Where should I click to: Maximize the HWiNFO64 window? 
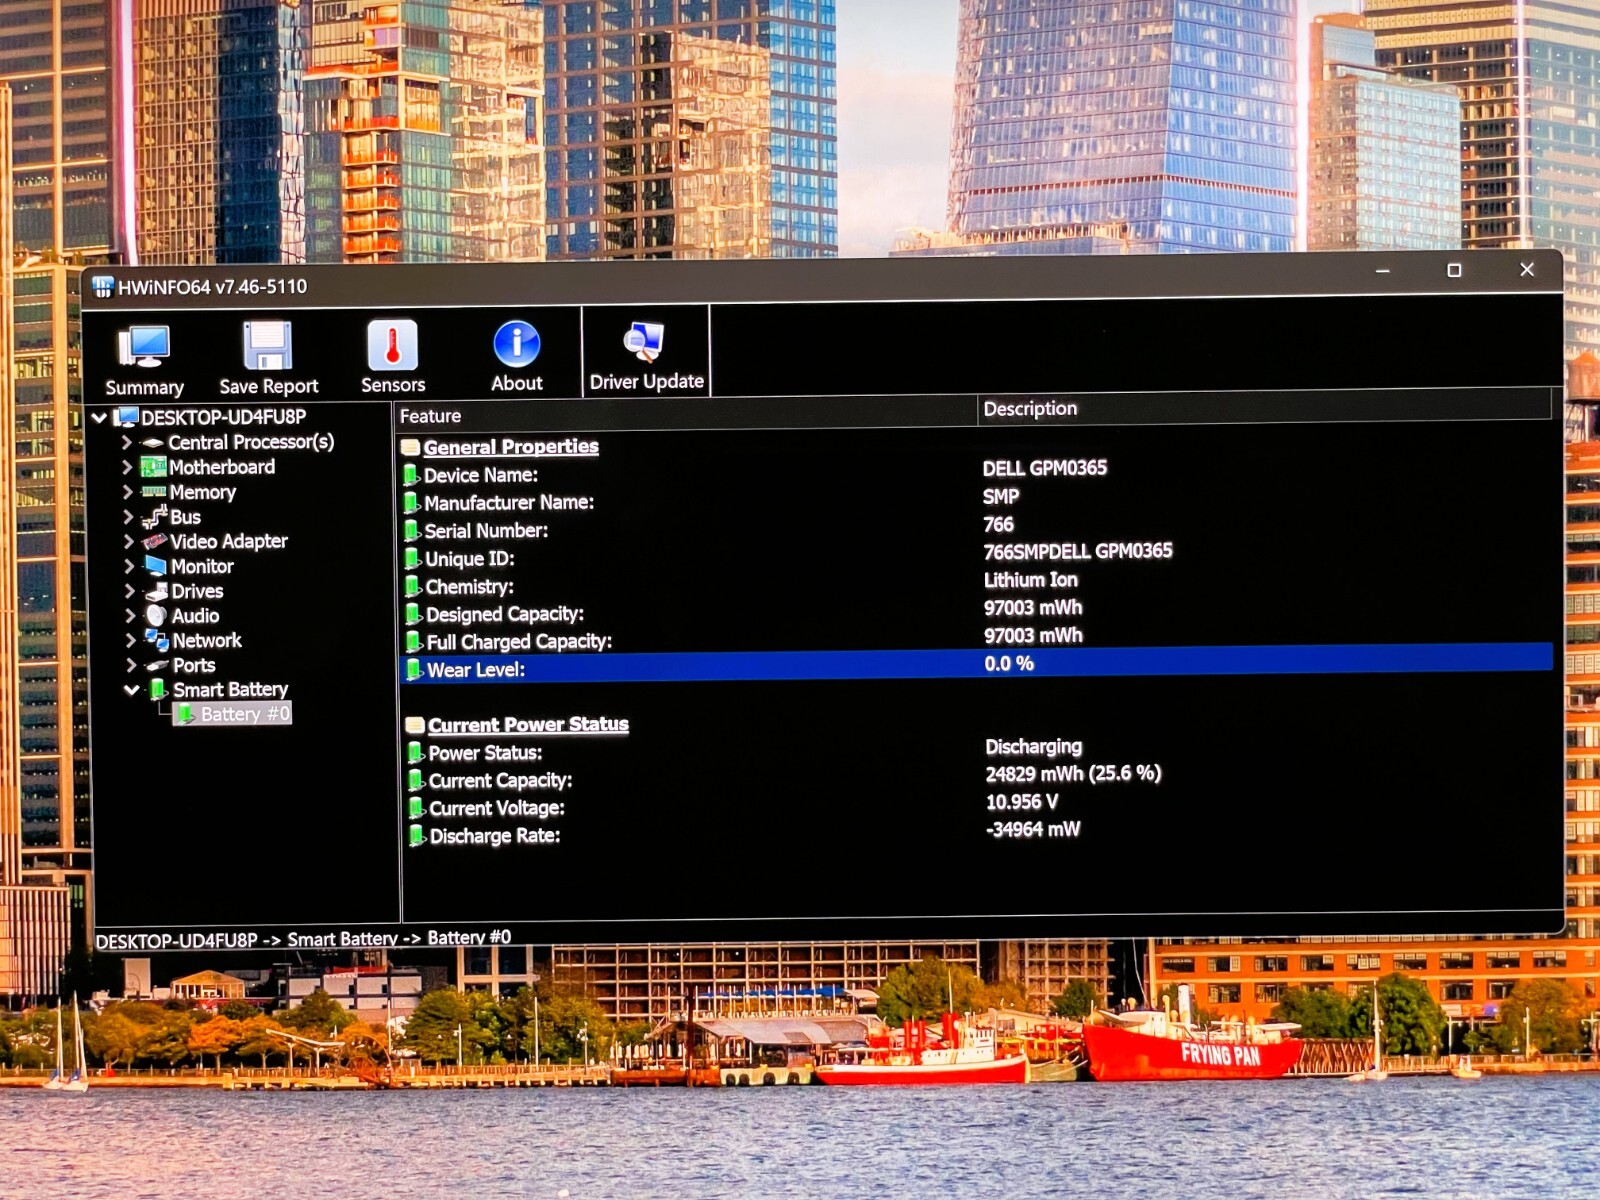click(x=1454, y=270)
